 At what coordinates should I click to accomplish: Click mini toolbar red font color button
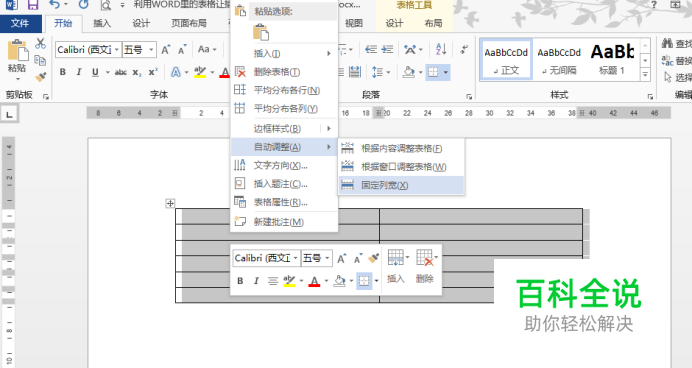314,281
